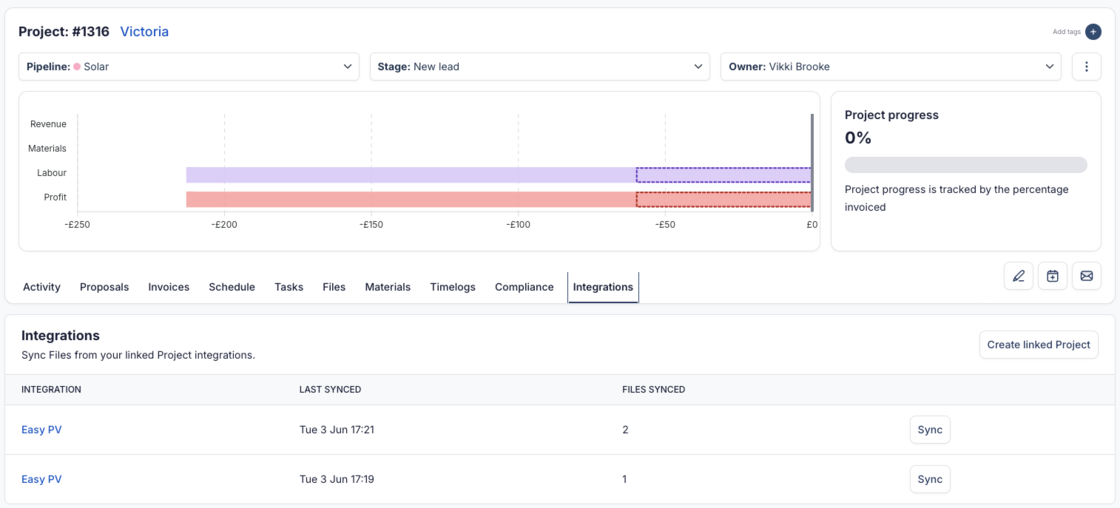Click the calendar schedule icon

pos(1052,276)
